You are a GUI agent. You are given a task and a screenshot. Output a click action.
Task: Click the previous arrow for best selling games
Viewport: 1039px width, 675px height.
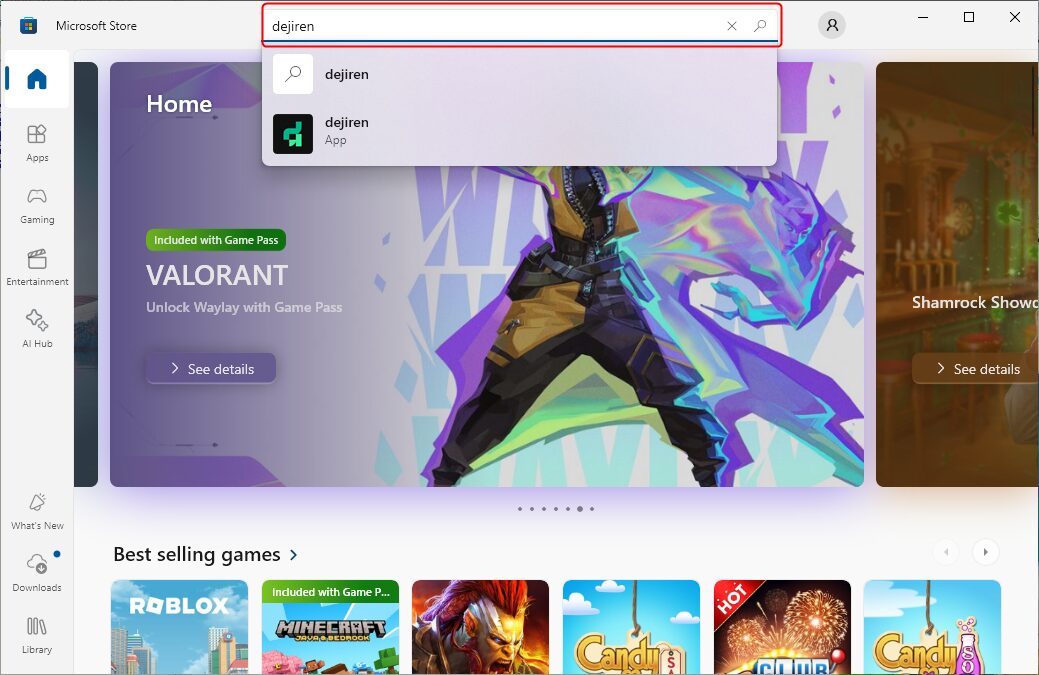(946, 552)
